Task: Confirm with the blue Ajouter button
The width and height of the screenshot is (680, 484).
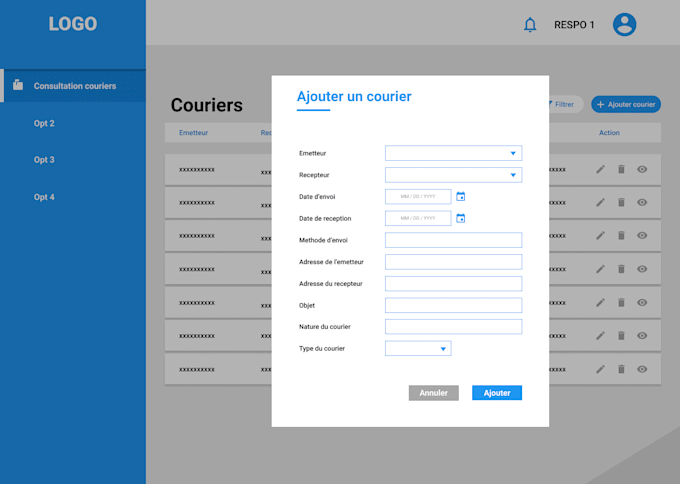Action: (497, 393)
